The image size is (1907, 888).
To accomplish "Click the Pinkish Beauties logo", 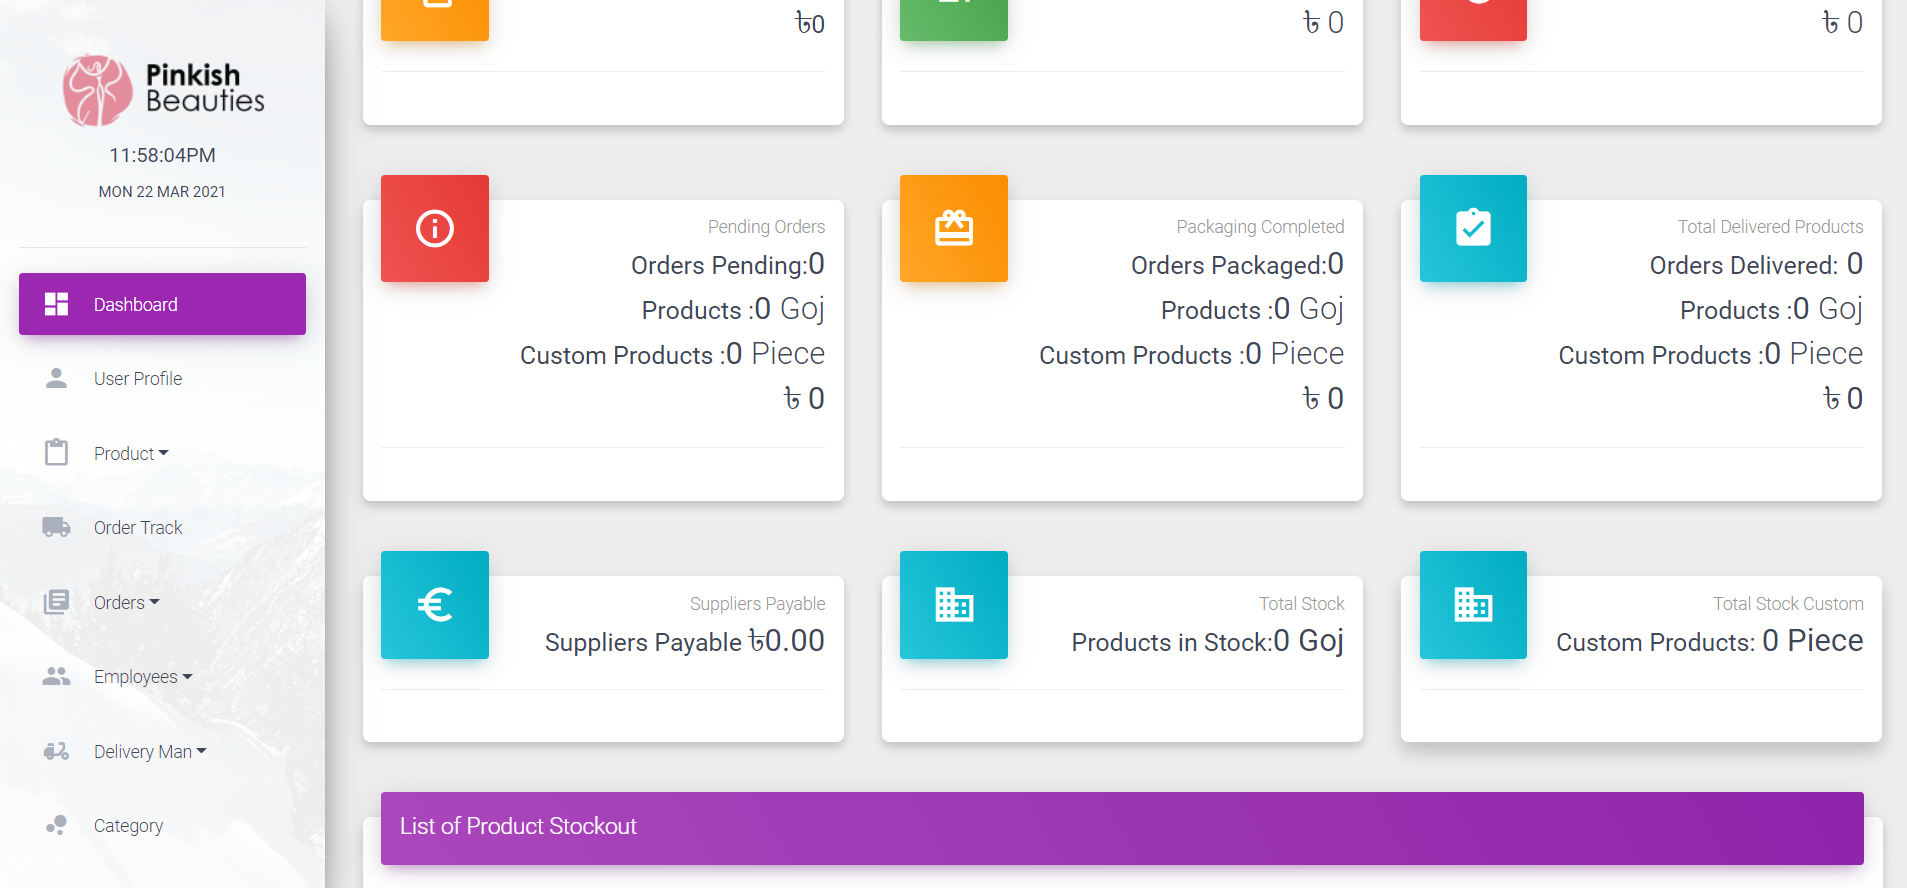I will 163,90.
